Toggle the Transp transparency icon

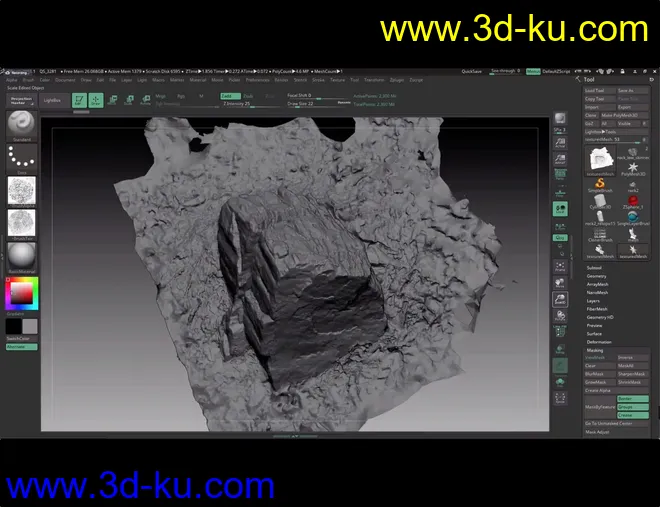click(560, 349)
